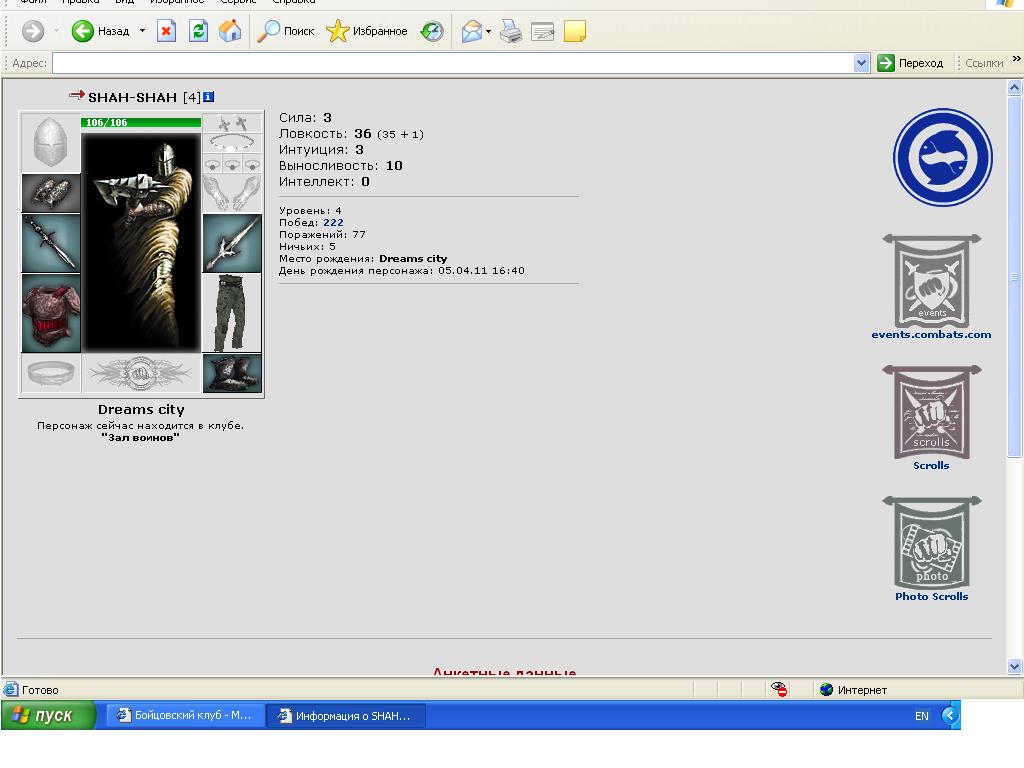The height and width of the screenshot is (768, 1024).
Task: Select the necklace equipment slot
Action: 232,142
